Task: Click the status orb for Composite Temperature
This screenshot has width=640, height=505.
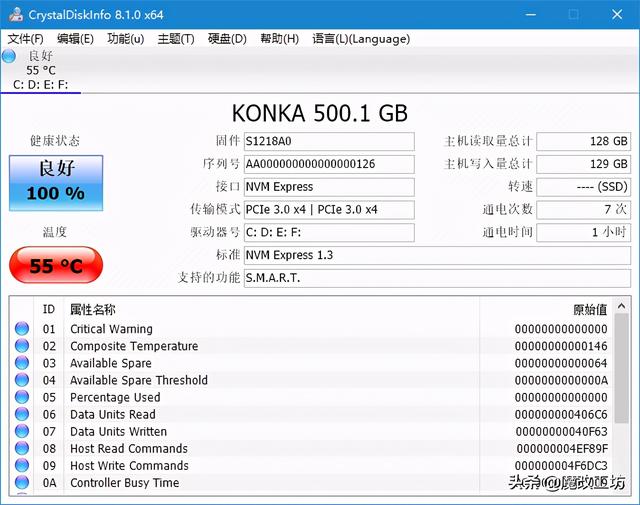Action: (22, 346)
